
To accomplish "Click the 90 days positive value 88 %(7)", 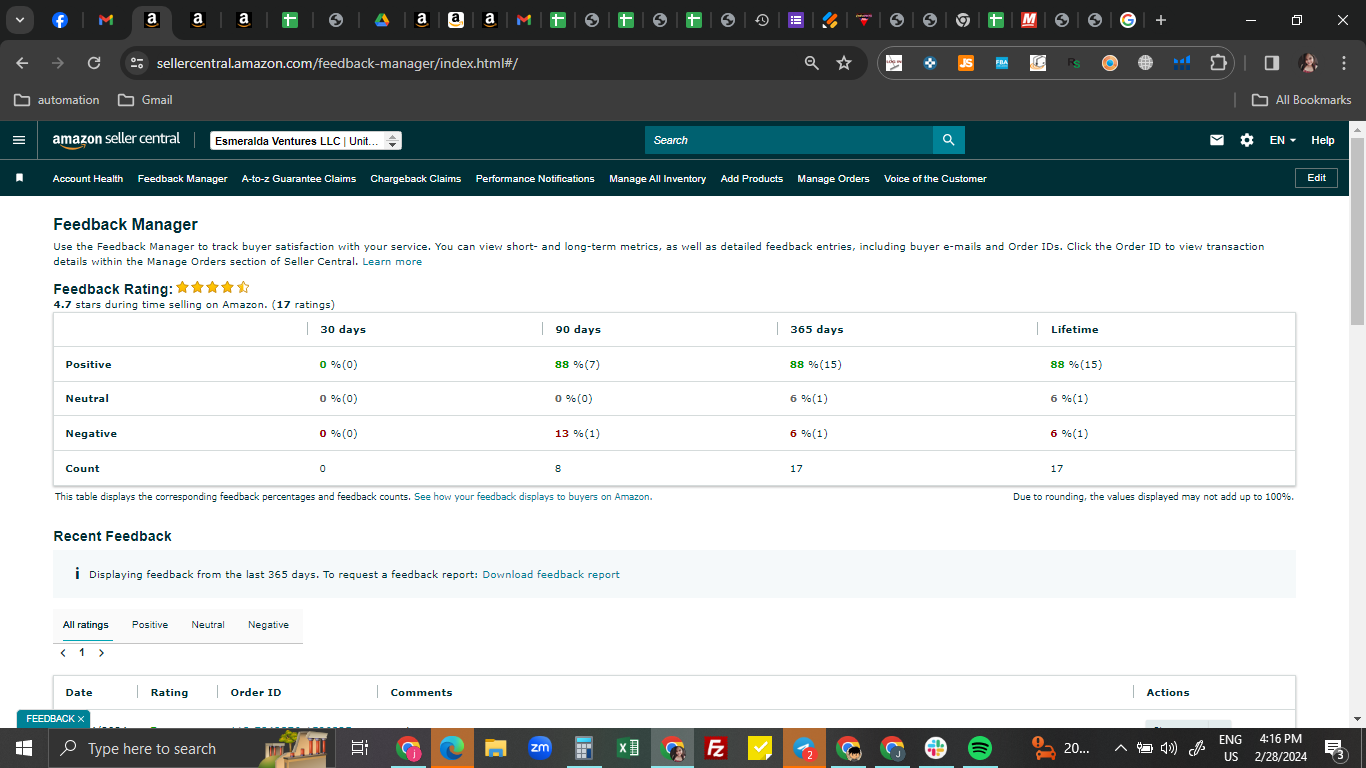I will pyautogui.click(x=577, y=365).
